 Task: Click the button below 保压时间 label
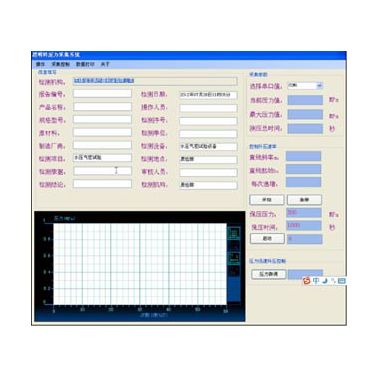(x=267, y=239)
